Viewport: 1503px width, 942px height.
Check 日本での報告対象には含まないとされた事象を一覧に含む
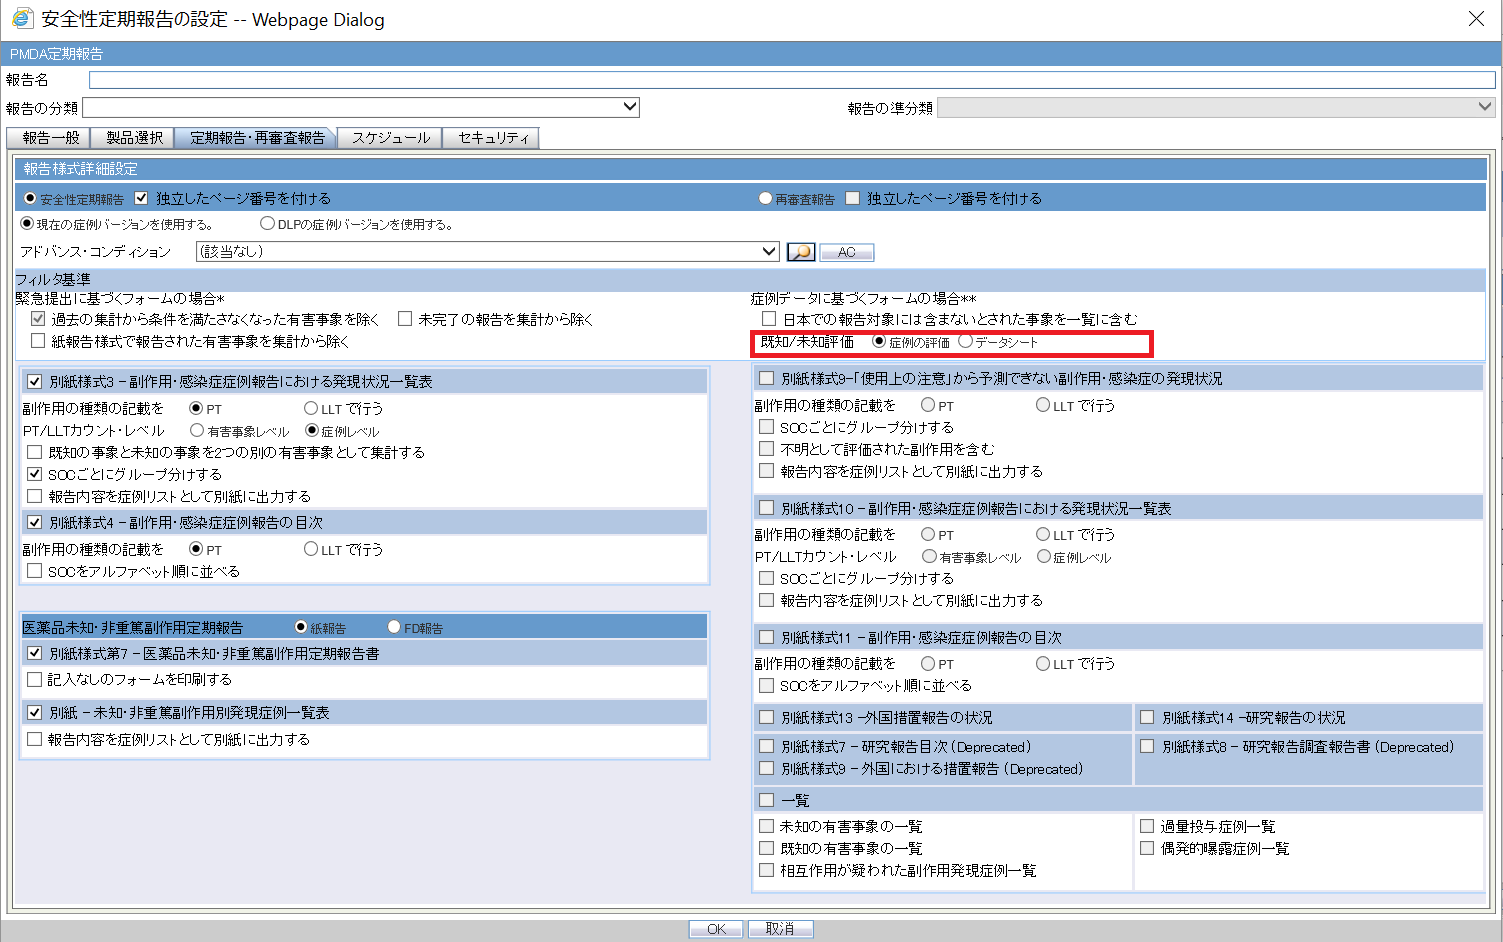(769, 319)
